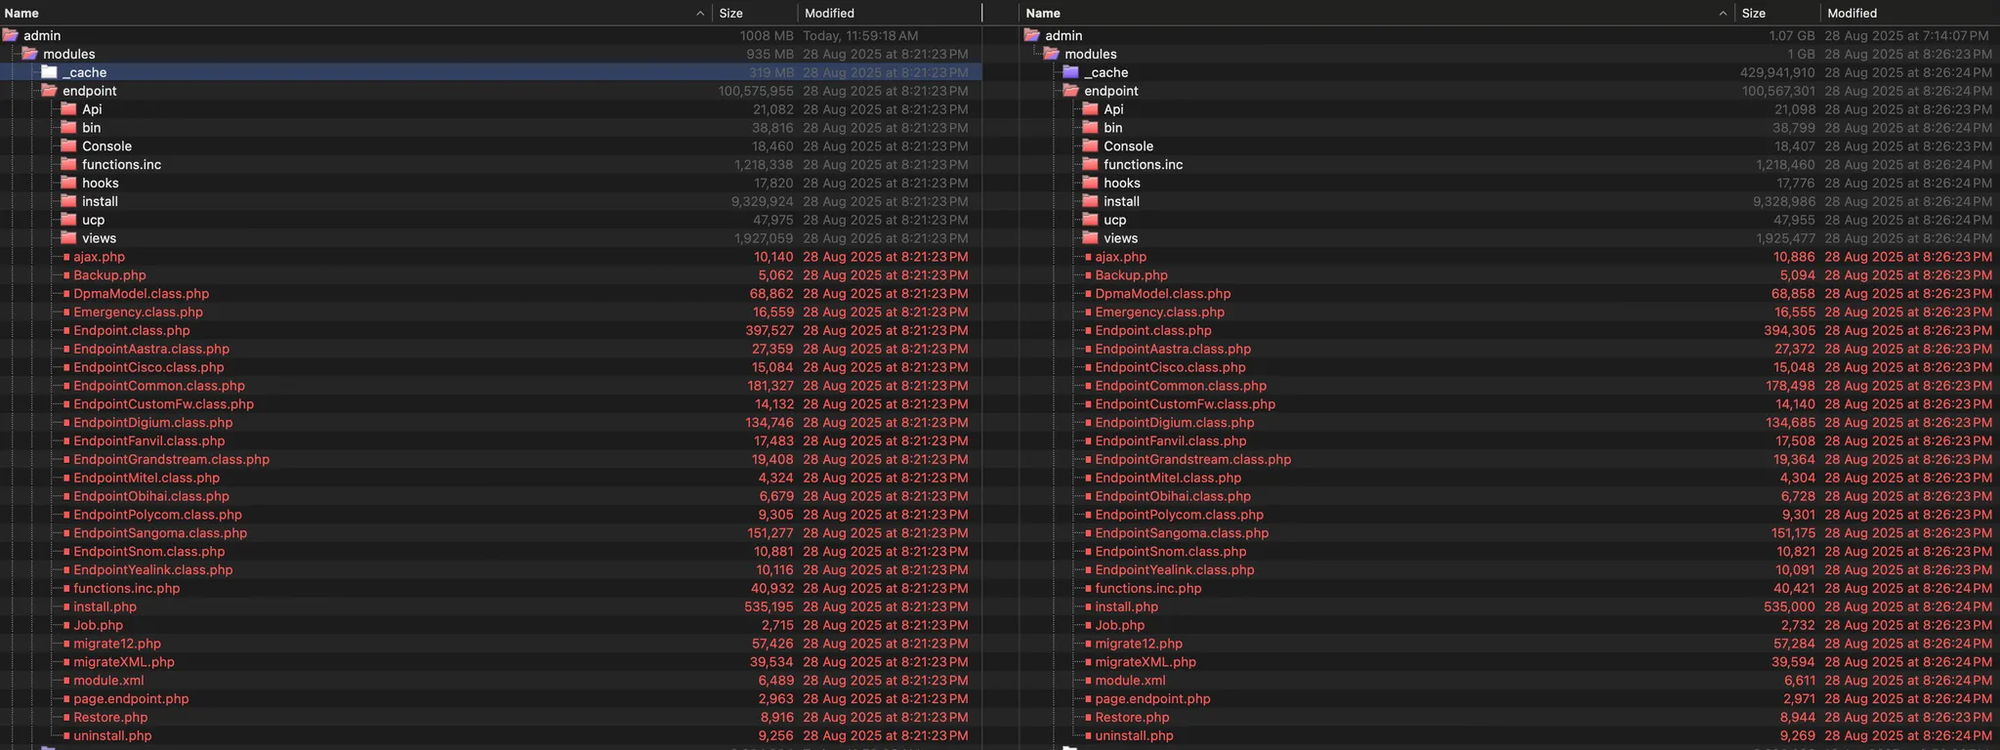Select EndpointAastra.class.php in the left pane
The height and width of the screenshot is (750, 2000).
click(x=151, y=349)
